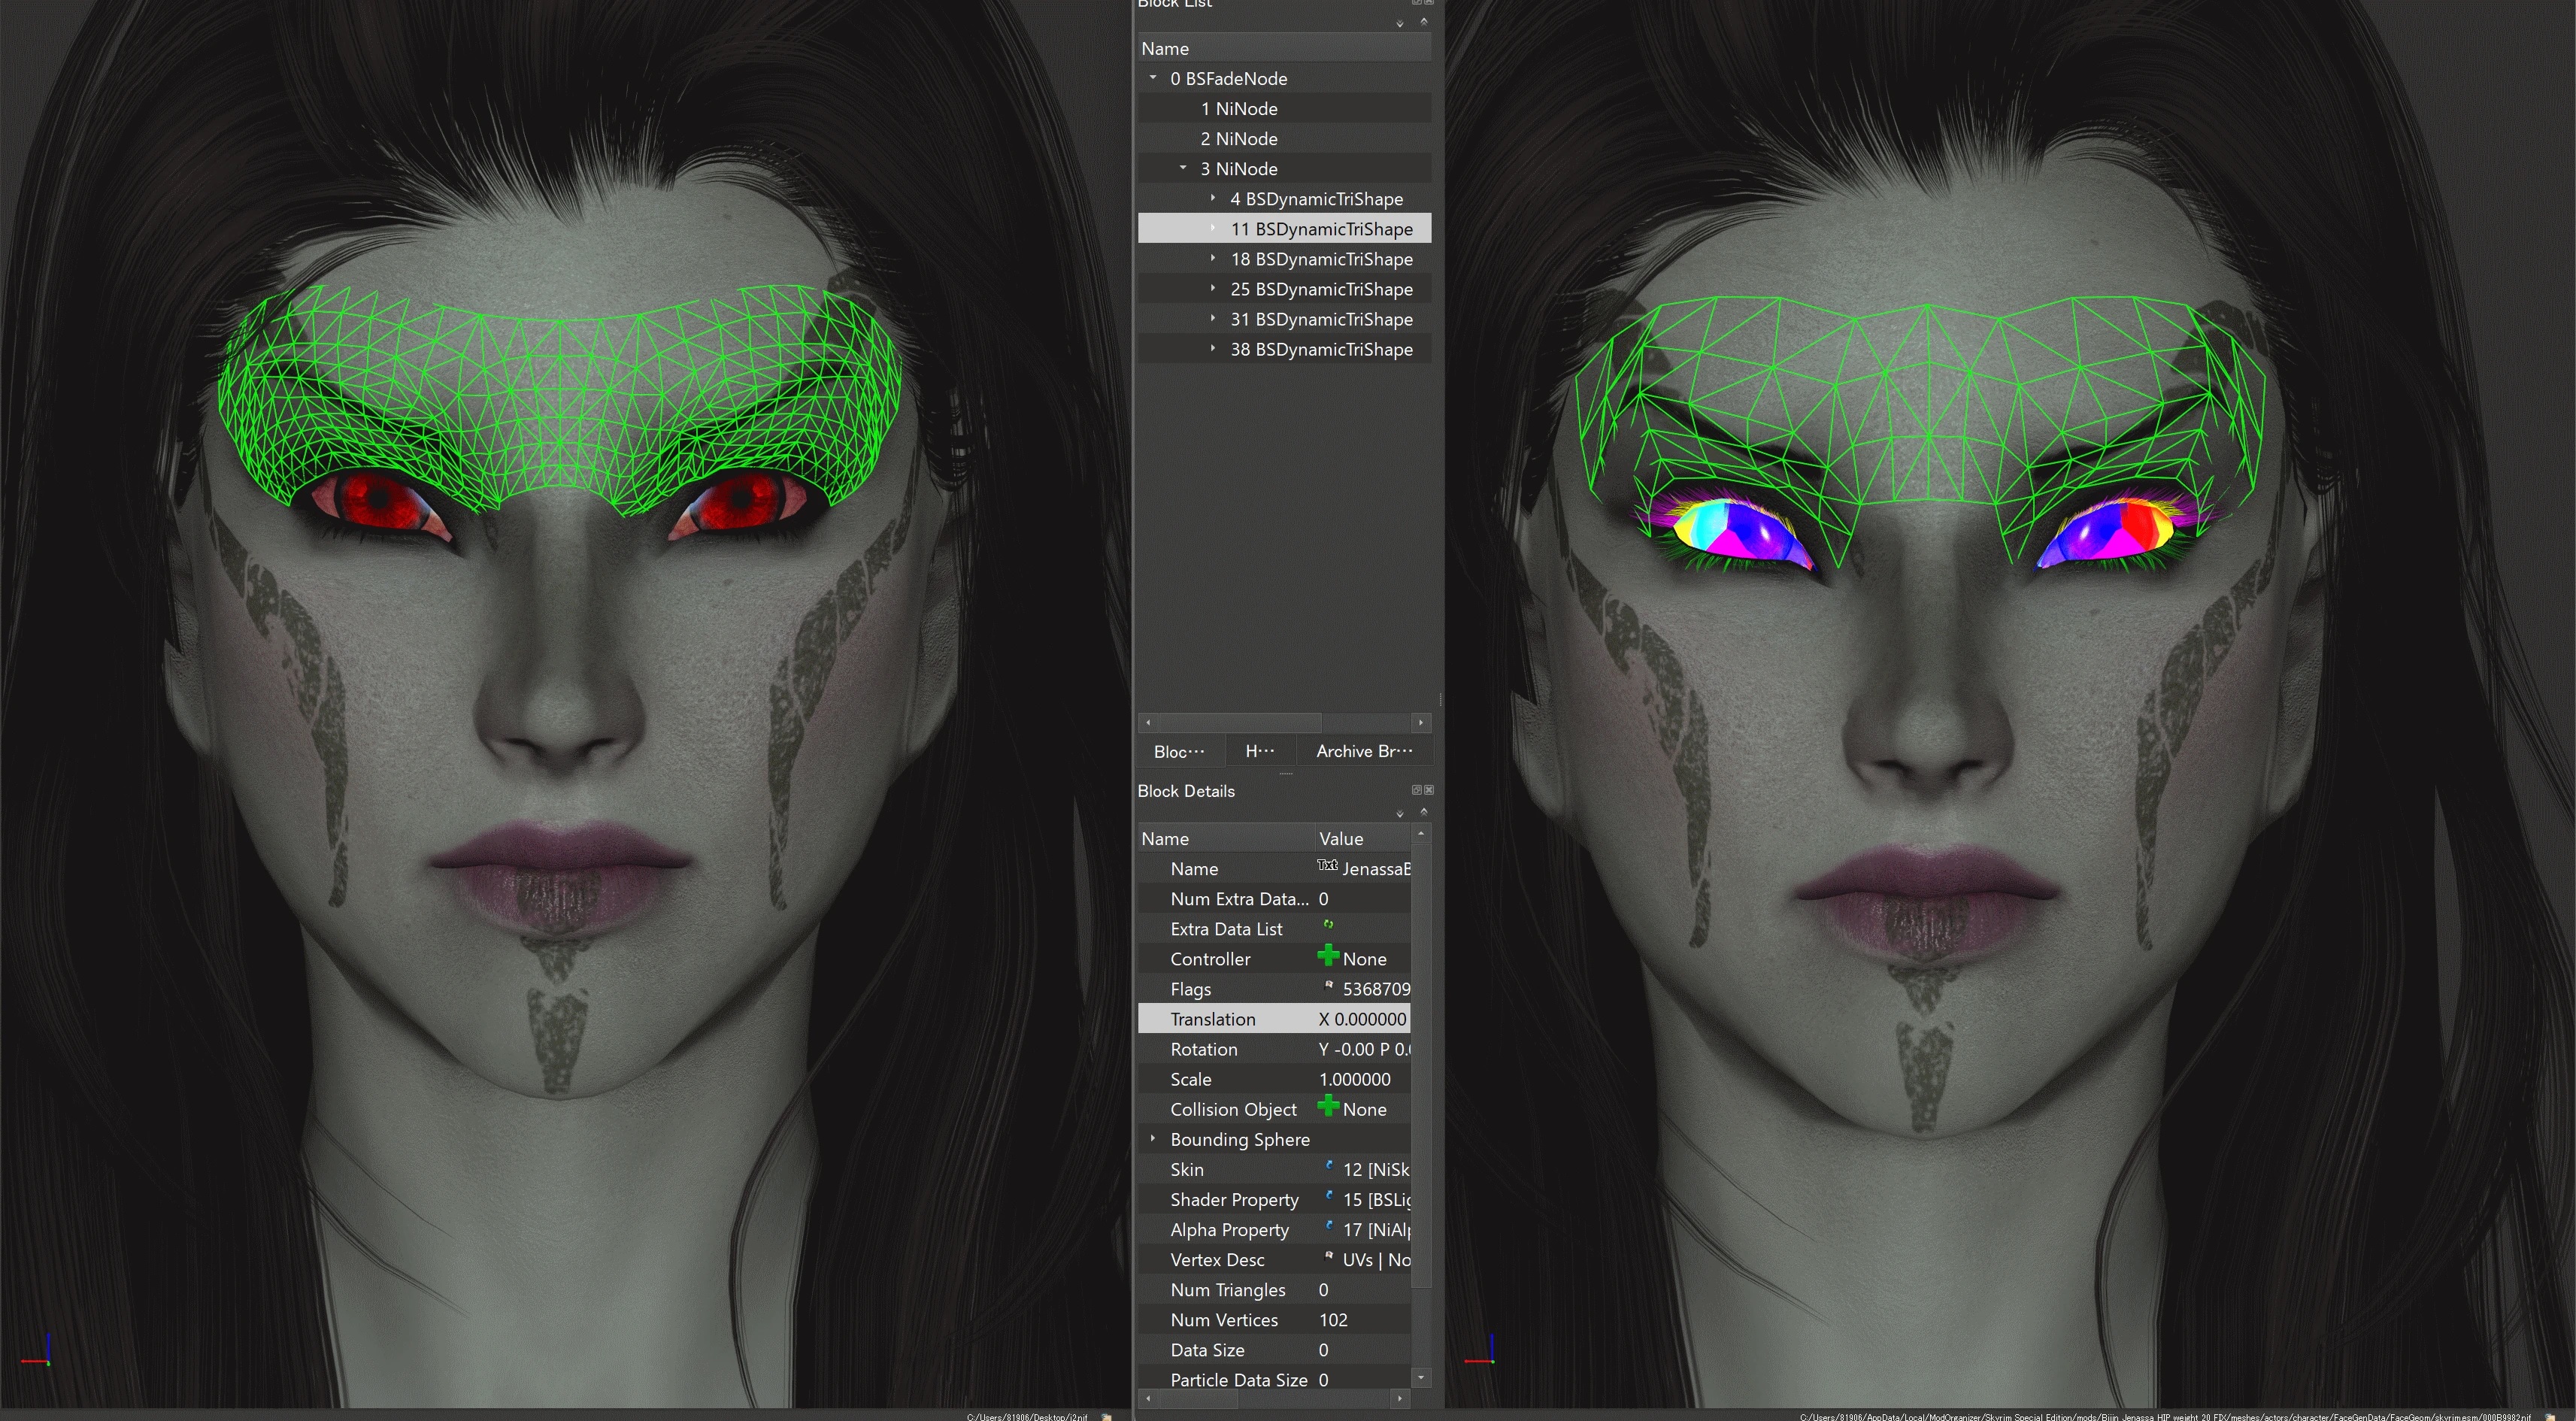Float the Block Details panel
The height and width of the screenshot is (1421, 2576).
click(1416, 790)
